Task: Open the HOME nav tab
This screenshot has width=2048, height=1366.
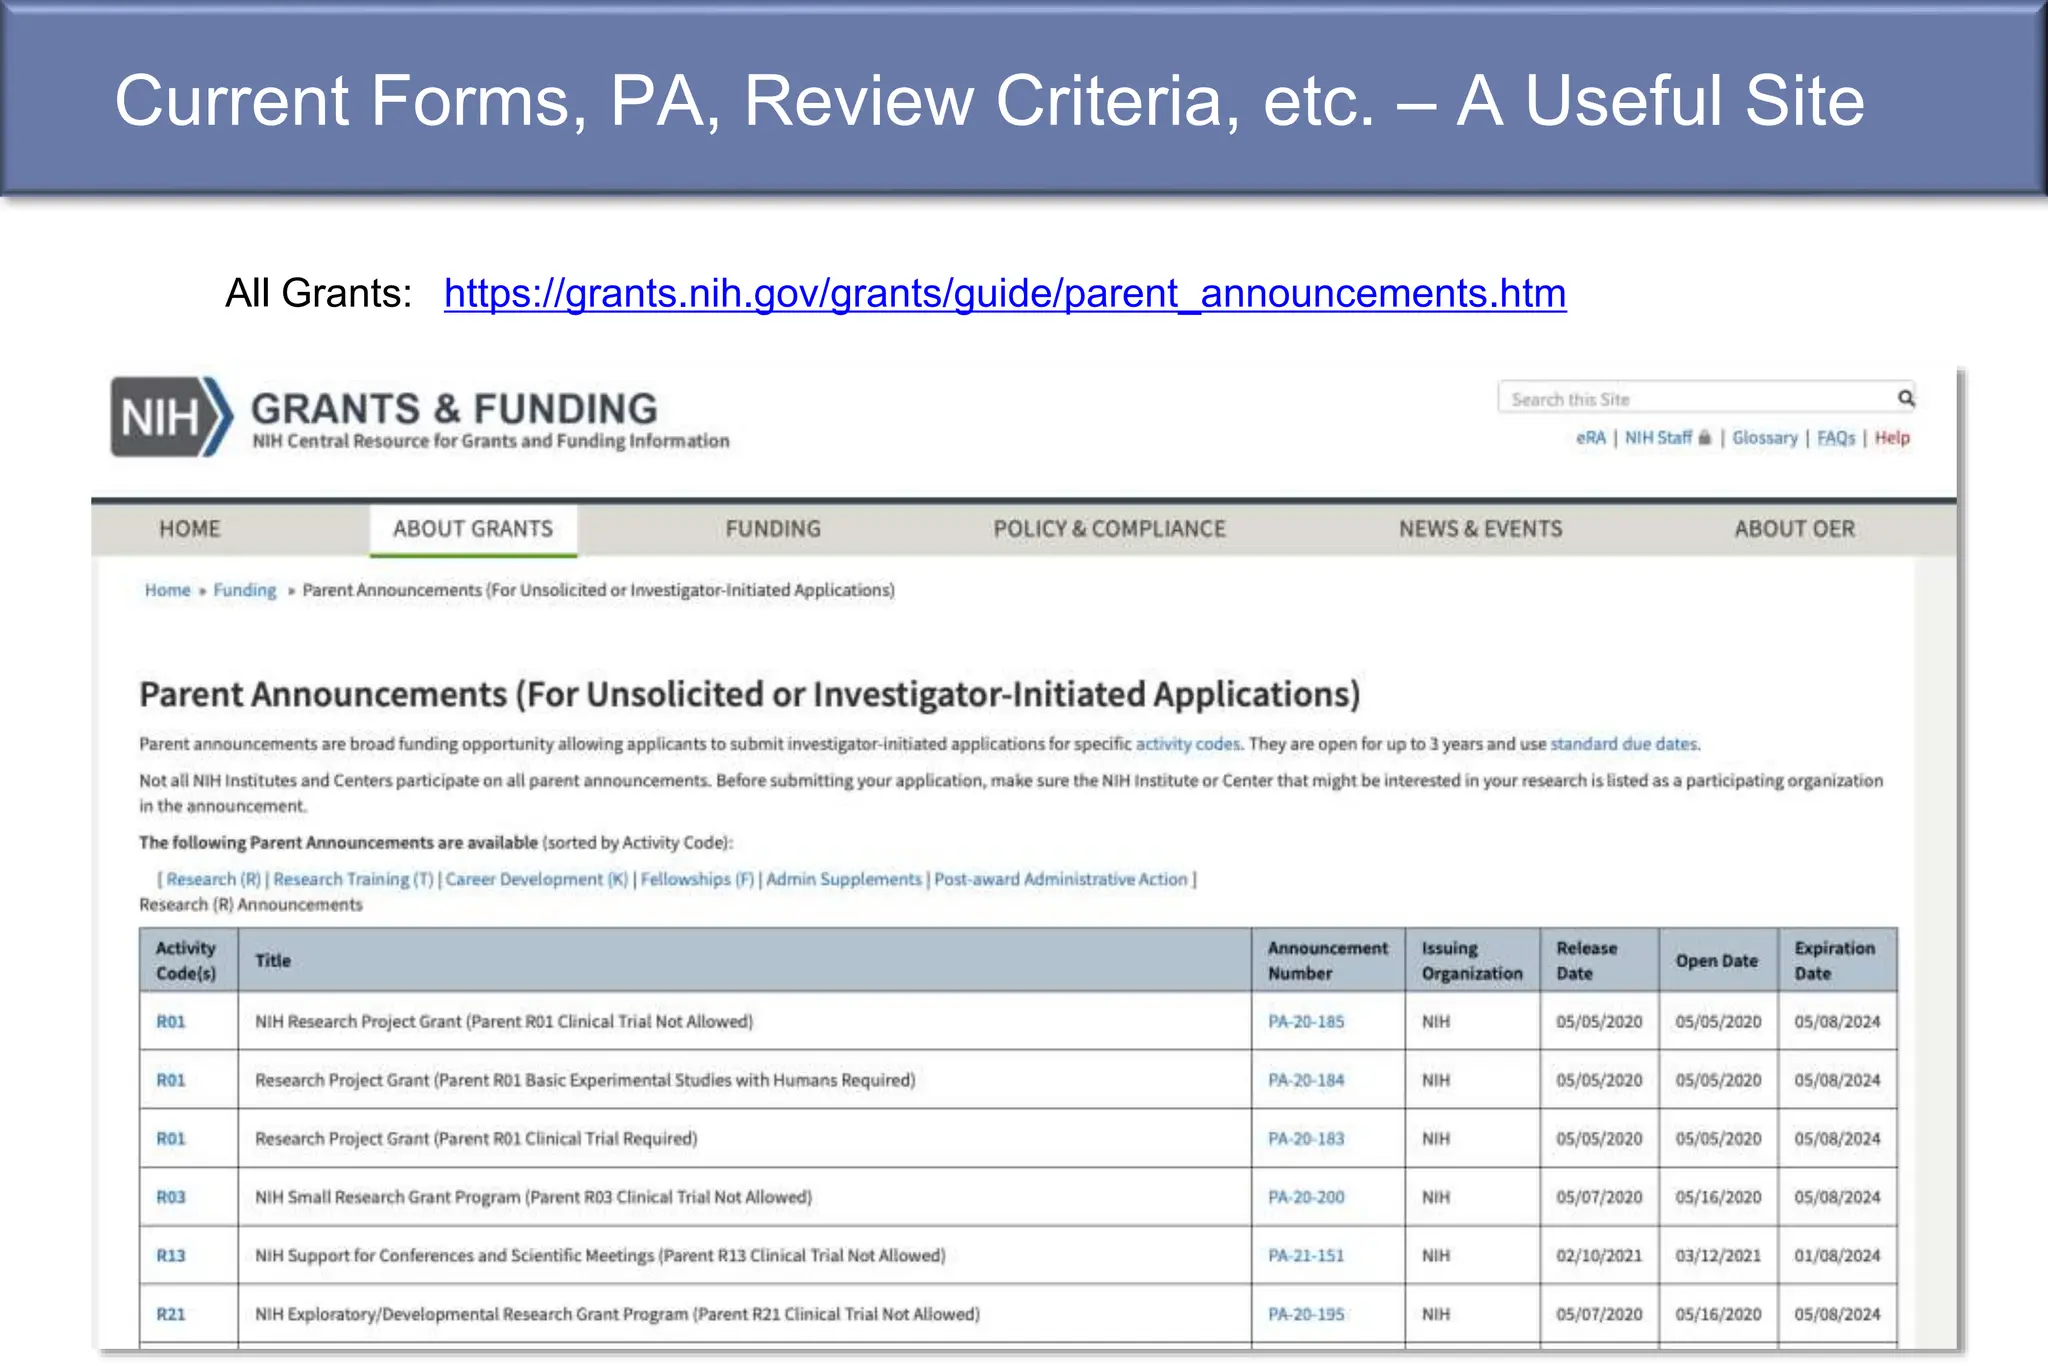Action: pyautogui.click(x=190, y=529)
